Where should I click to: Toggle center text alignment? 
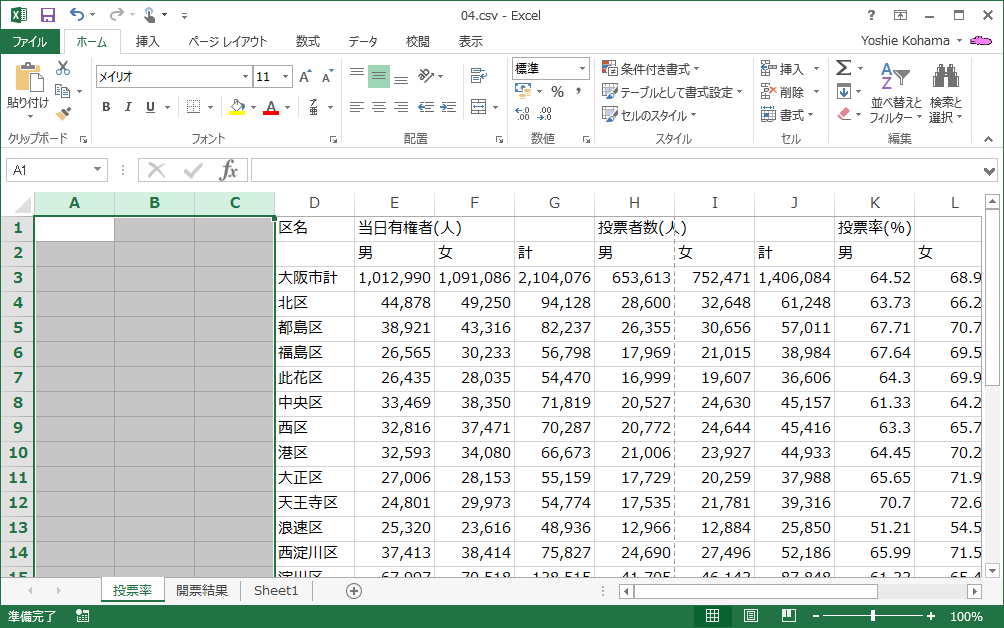[379, 107]
